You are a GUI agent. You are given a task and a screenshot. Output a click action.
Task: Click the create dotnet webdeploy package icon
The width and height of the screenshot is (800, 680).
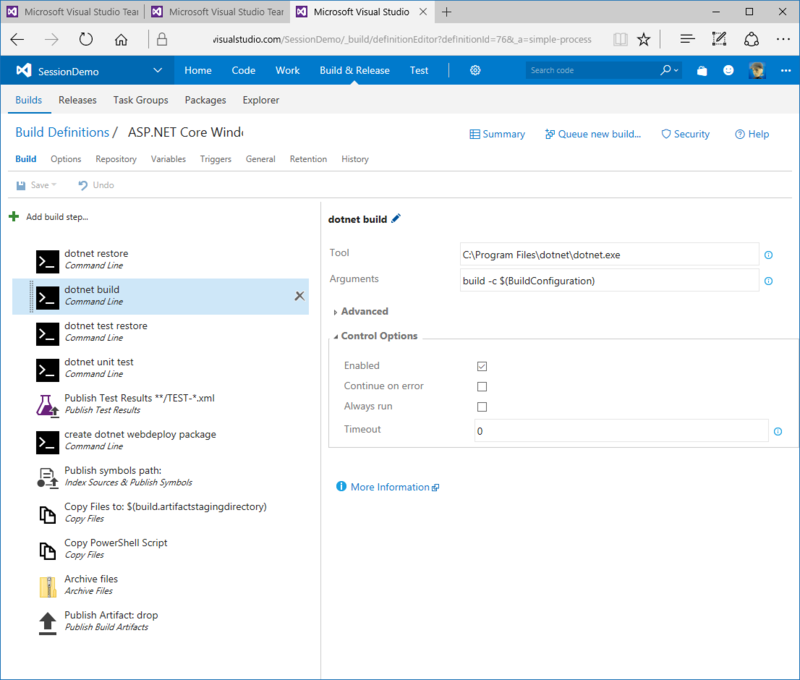coord(47,443)
